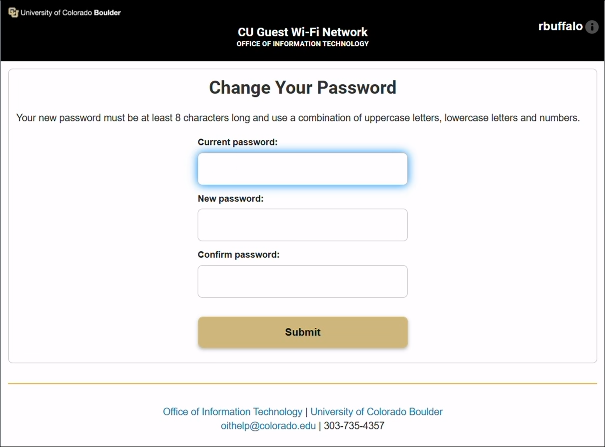Focus the Current password input field
Viewport: 605px width, 447px height.
click(302, 169)
